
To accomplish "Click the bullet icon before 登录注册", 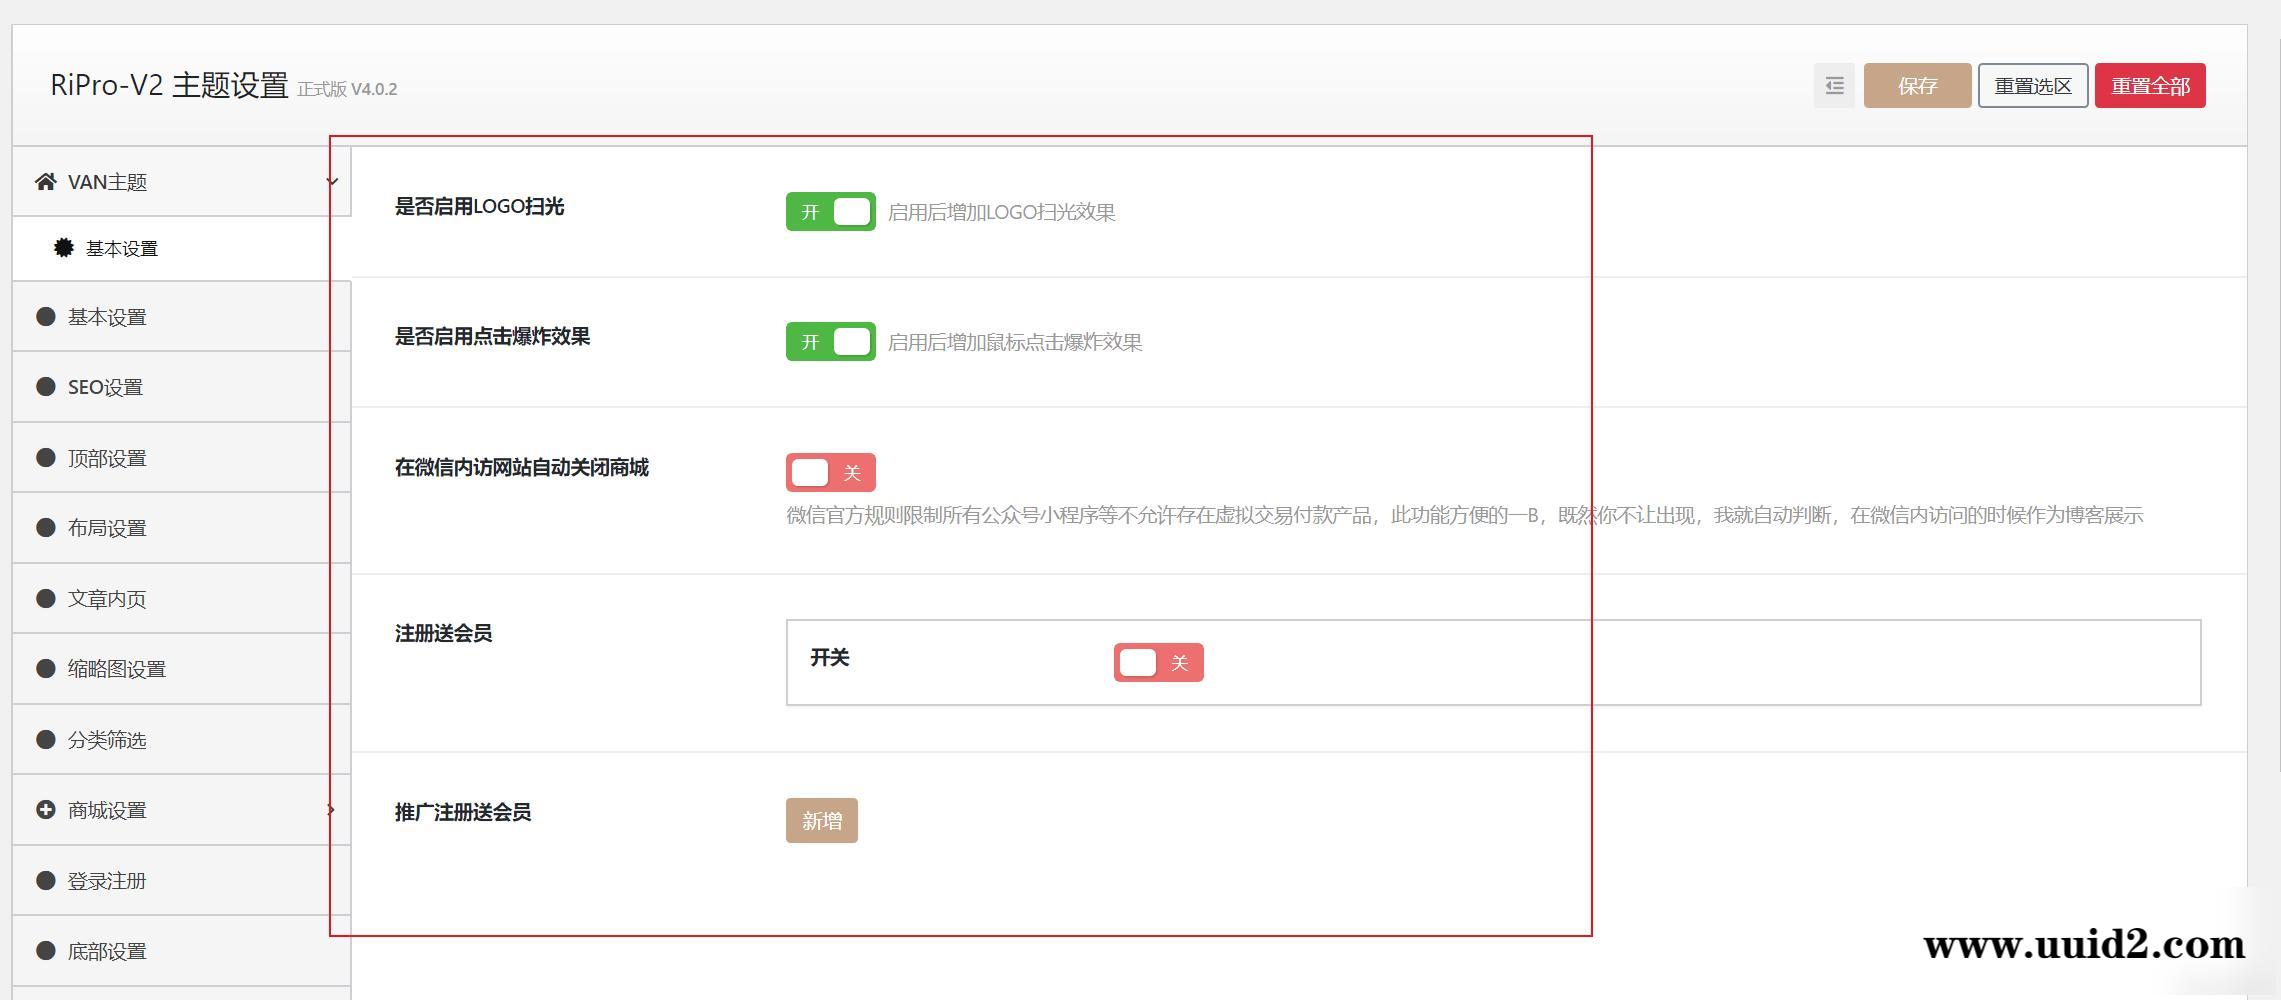I will (44, 880).
